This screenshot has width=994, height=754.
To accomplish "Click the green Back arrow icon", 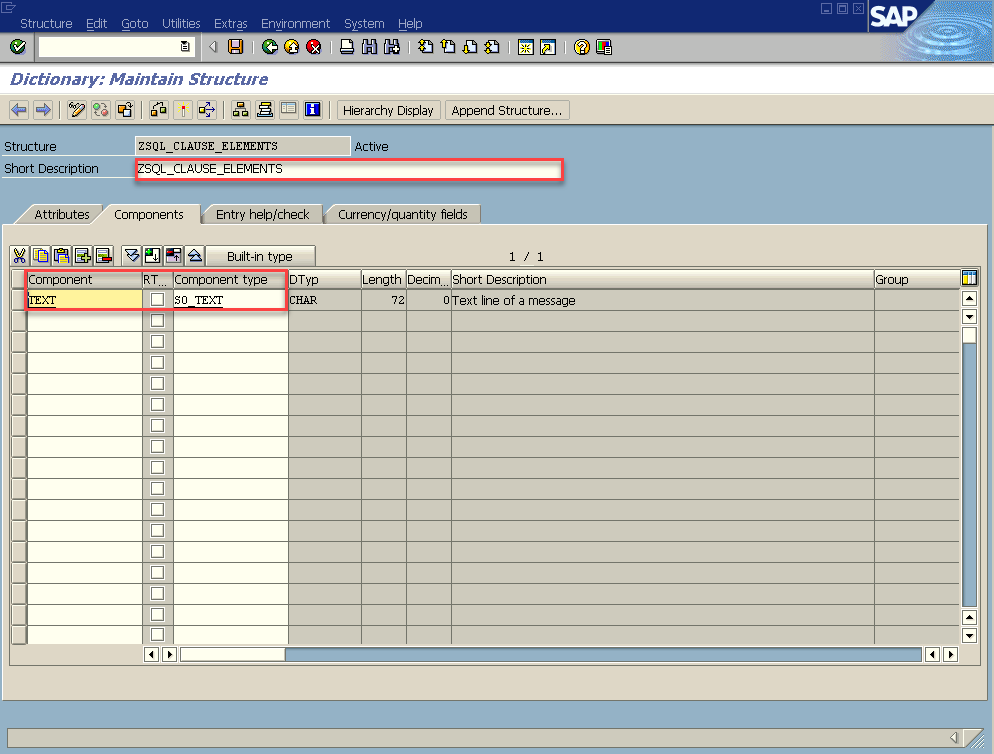I will click(x=270, y=47).
